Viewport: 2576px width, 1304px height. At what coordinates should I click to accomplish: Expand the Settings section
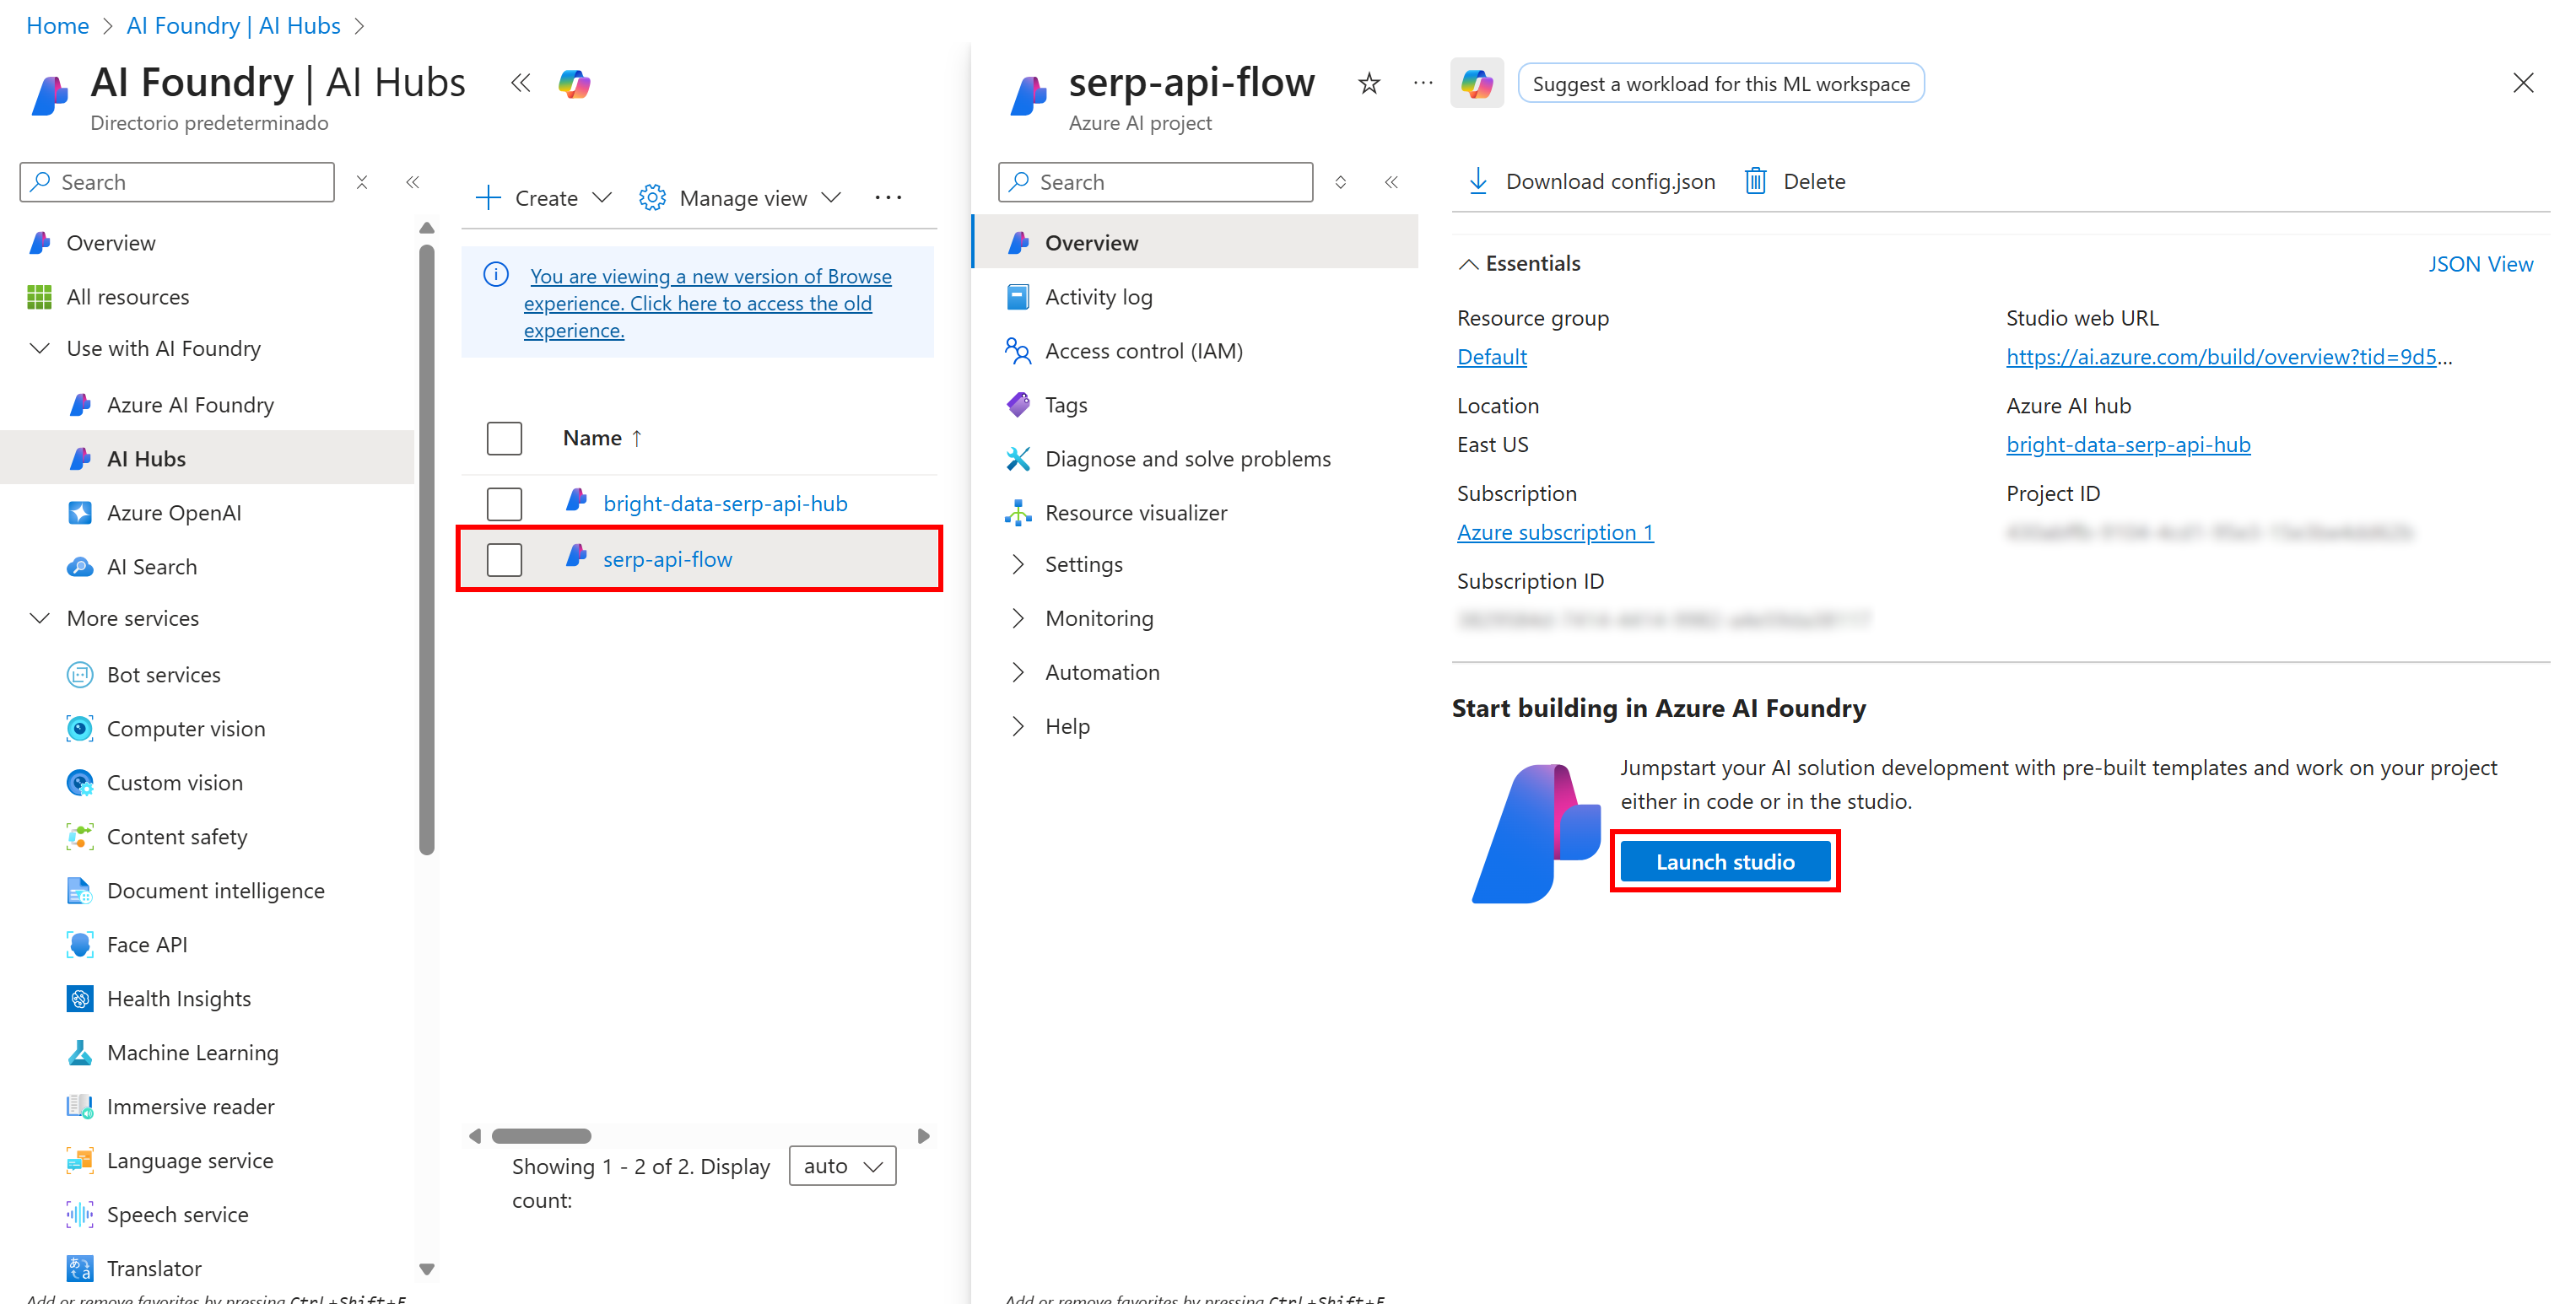pyautogui.click(x=1084, y=564)
